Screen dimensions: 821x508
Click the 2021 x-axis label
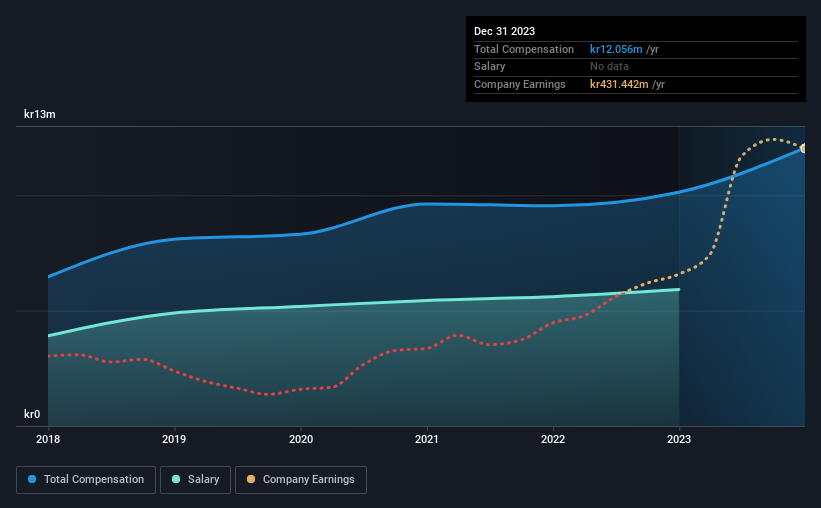click(x=427, y=439)
